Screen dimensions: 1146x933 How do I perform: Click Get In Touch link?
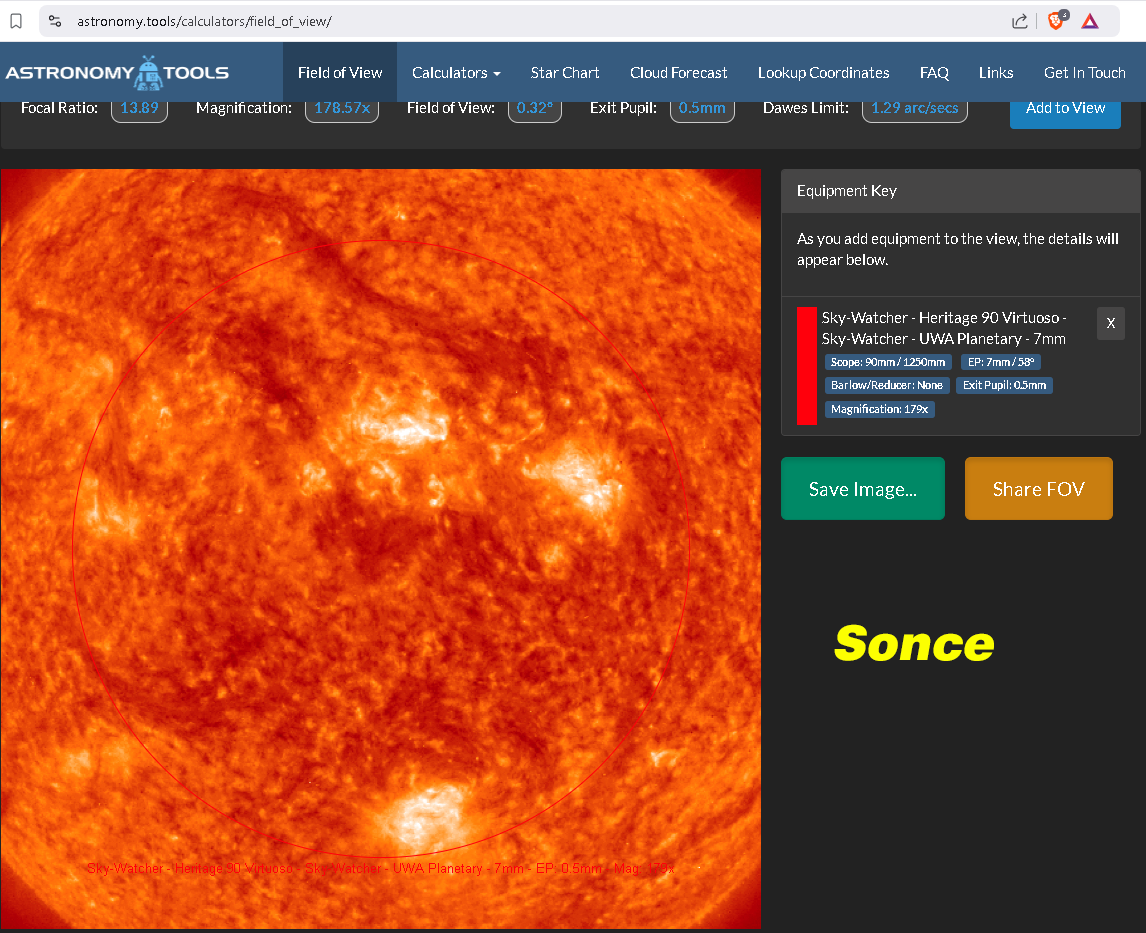(x=1084, y=72)
